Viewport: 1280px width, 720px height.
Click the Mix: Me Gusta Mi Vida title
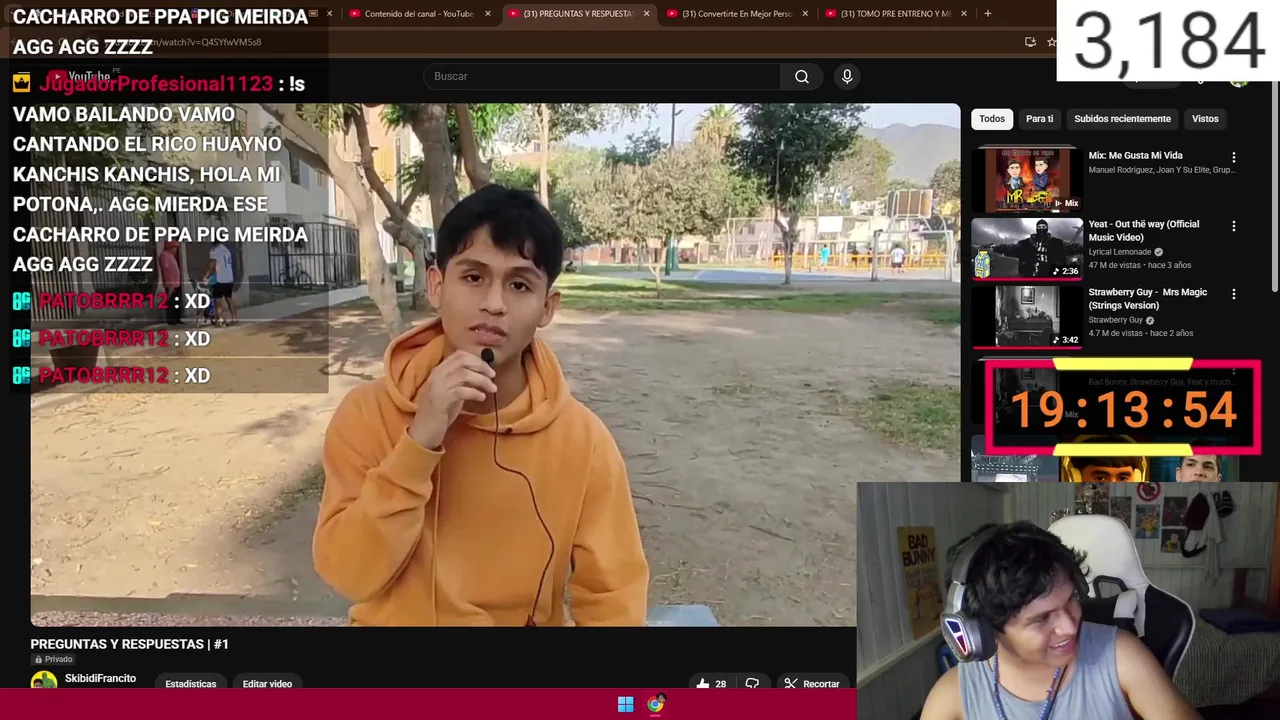(1135, 156)
